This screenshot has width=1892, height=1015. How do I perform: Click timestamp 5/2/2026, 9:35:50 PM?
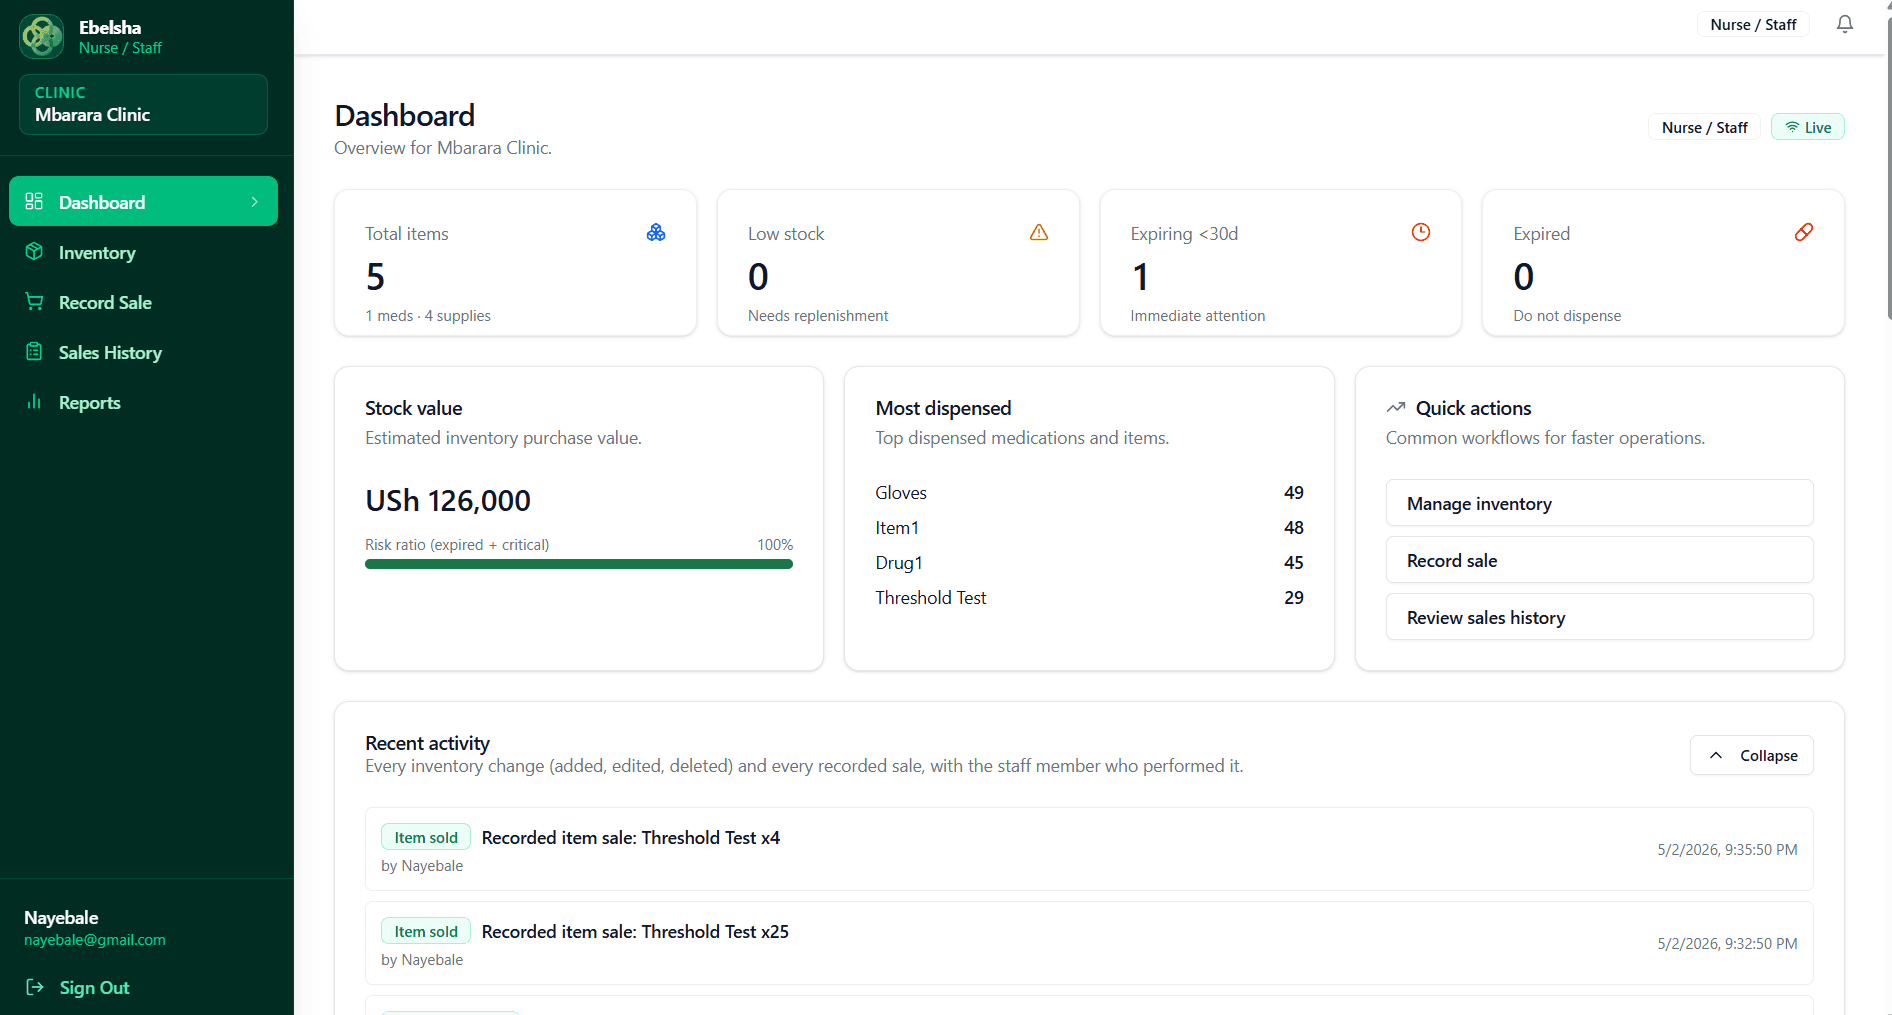1727,849
